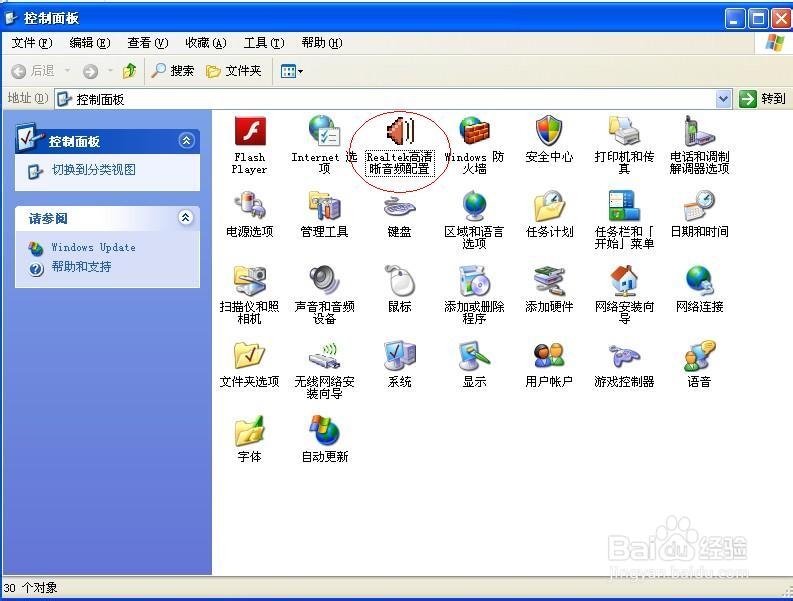Open the 工具(T) menu

(x=263, y=43)
